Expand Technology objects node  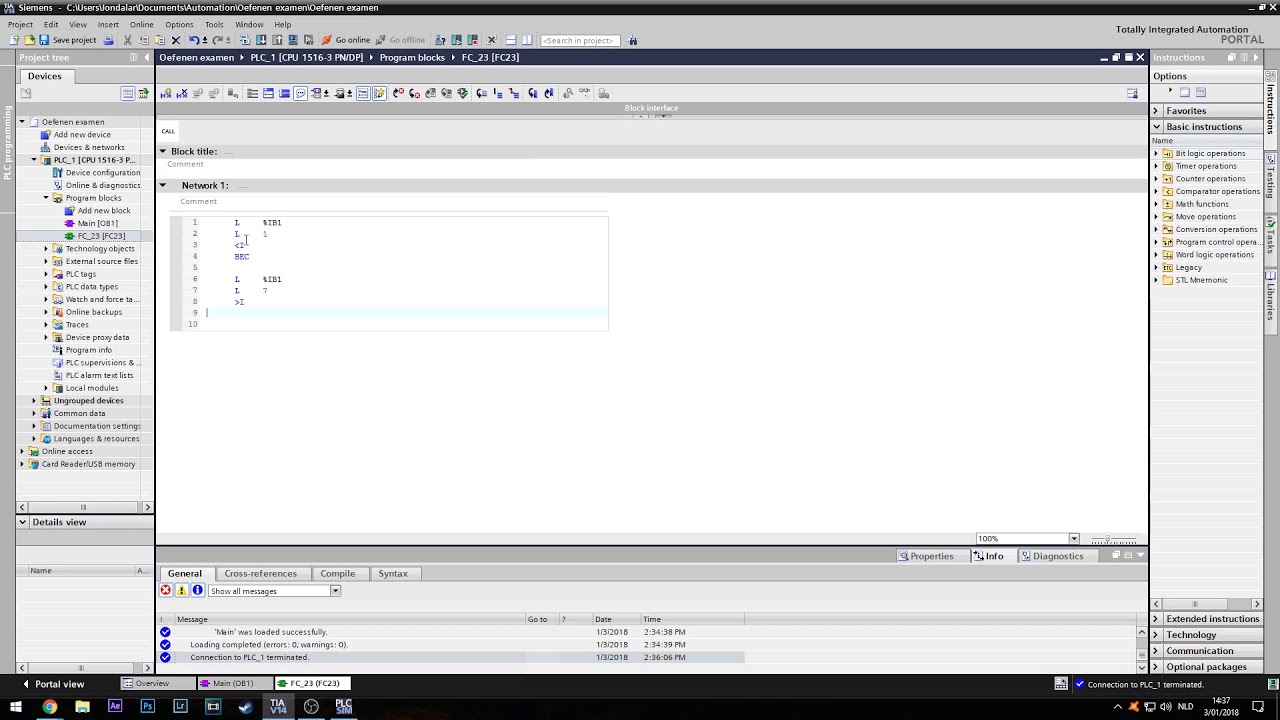pyautogui.click(x=46, y=249)
